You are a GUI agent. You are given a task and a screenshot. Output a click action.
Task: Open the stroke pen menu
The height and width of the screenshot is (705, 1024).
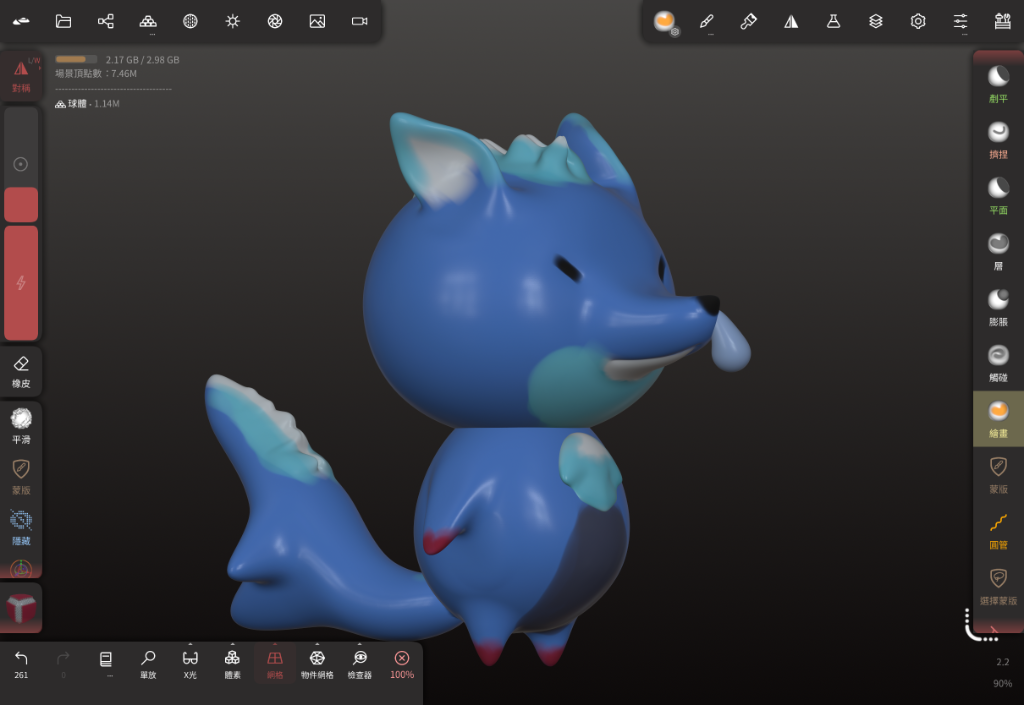(707, 22)
